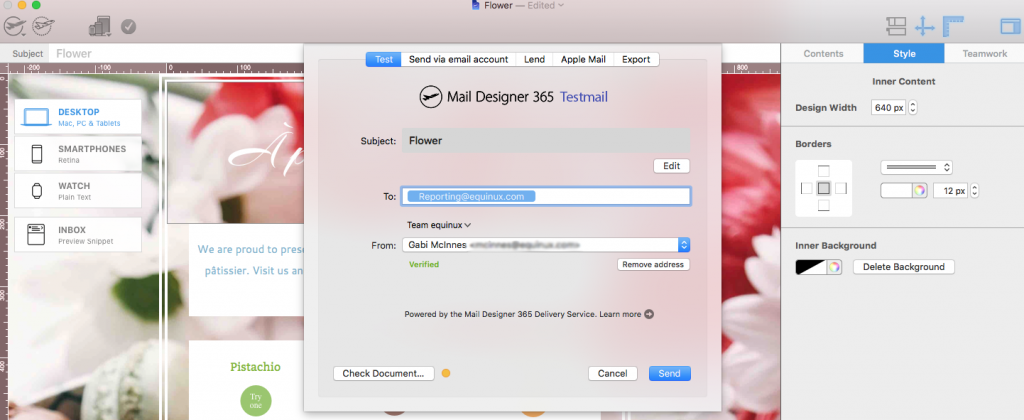Click the Design Width value field
The width and height of the screenshot is (1024, 420).
tap(889, 108)
